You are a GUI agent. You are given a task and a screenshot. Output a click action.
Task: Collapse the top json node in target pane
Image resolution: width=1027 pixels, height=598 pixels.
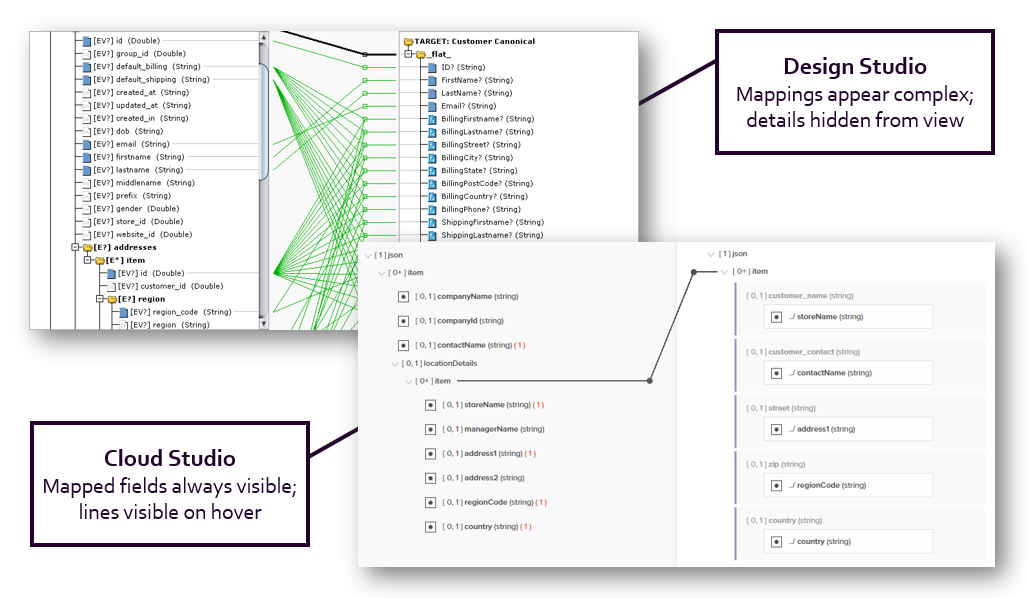(710, 255)
